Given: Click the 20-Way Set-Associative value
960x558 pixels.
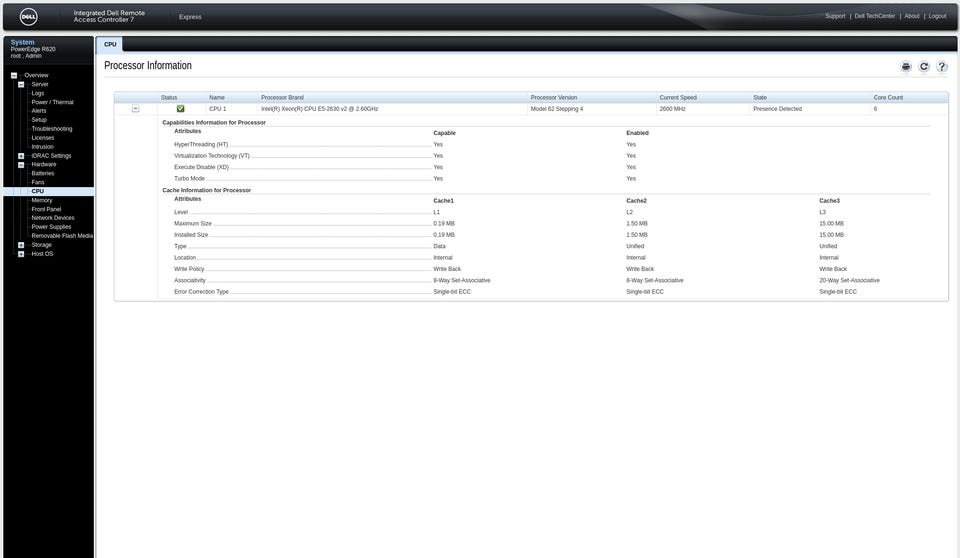Looking at the screenshot, I should [849, 281].
